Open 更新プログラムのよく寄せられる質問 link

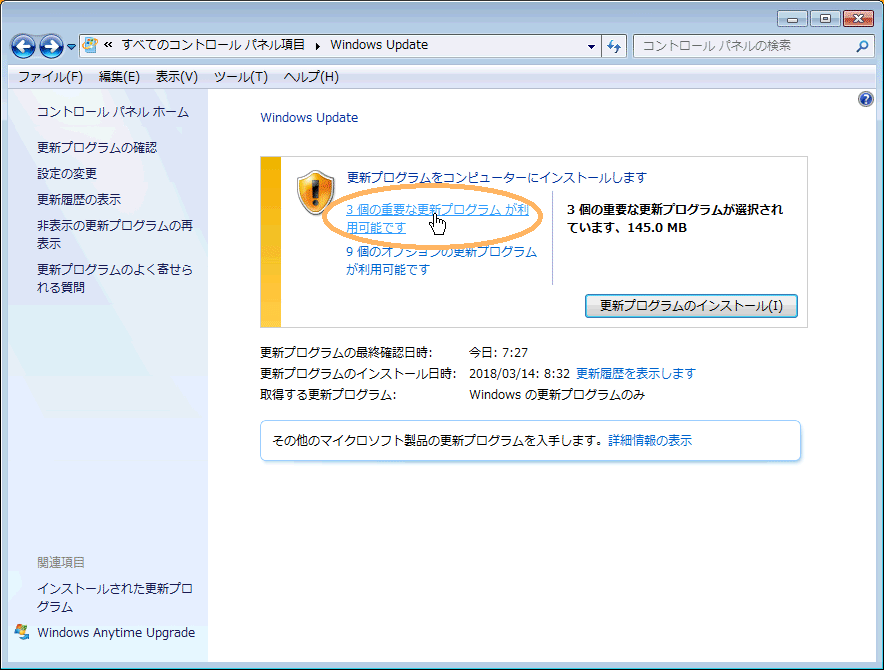[x=115, y=279]
